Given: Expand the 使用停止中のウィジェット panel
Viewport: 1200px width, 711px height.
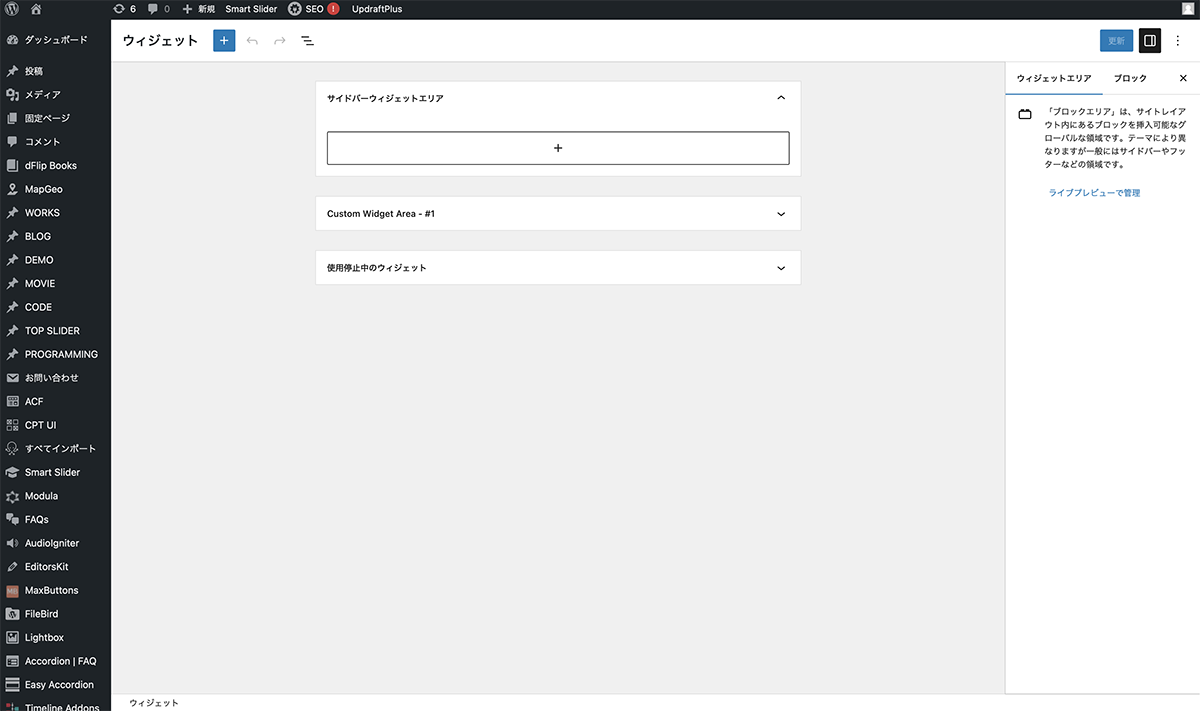Looking at the screenshot, I should (x=781, y=268).
